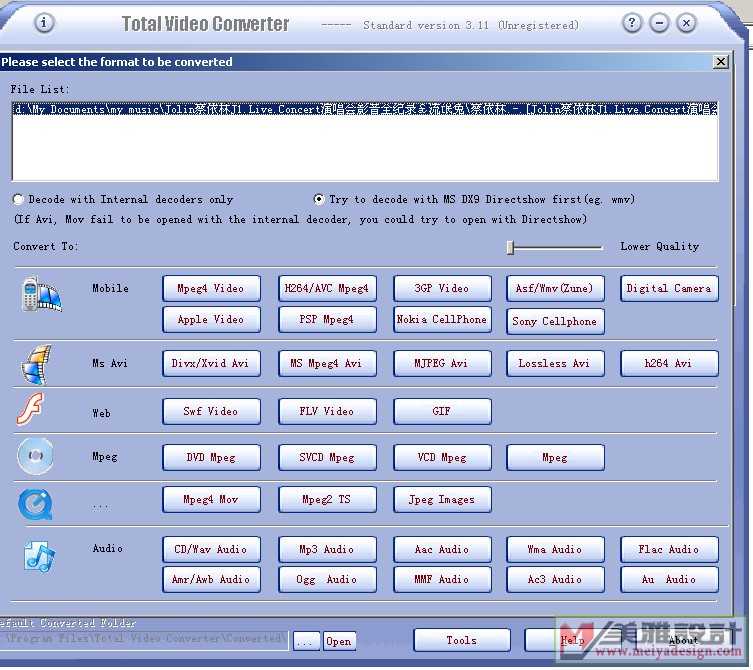Open help via question mark icon
The width and height of the screenshot is (753, 670).
click(x=632, y=23)
